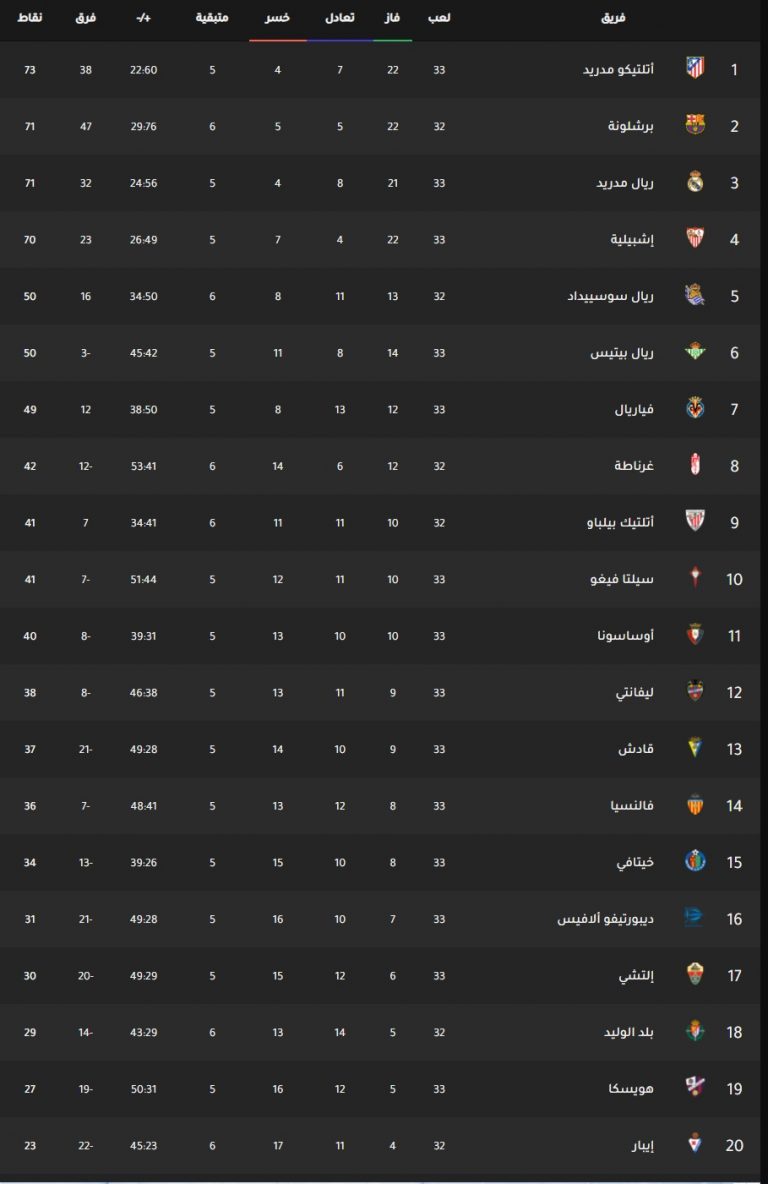This screenshot has height=1184, width=768.
Task: Open the سيلتا فيغو team name link
Action: point(621,579)
